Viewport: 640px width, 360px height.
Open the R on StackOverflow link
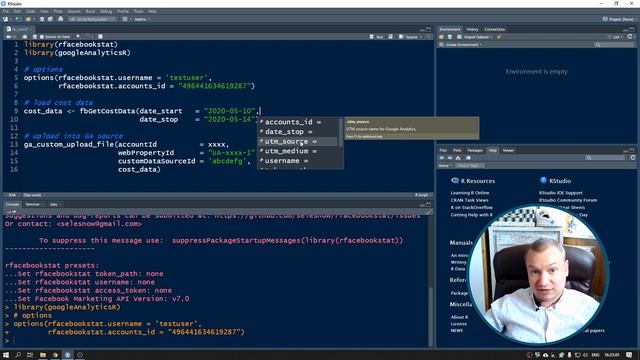(x=471, y=207)
